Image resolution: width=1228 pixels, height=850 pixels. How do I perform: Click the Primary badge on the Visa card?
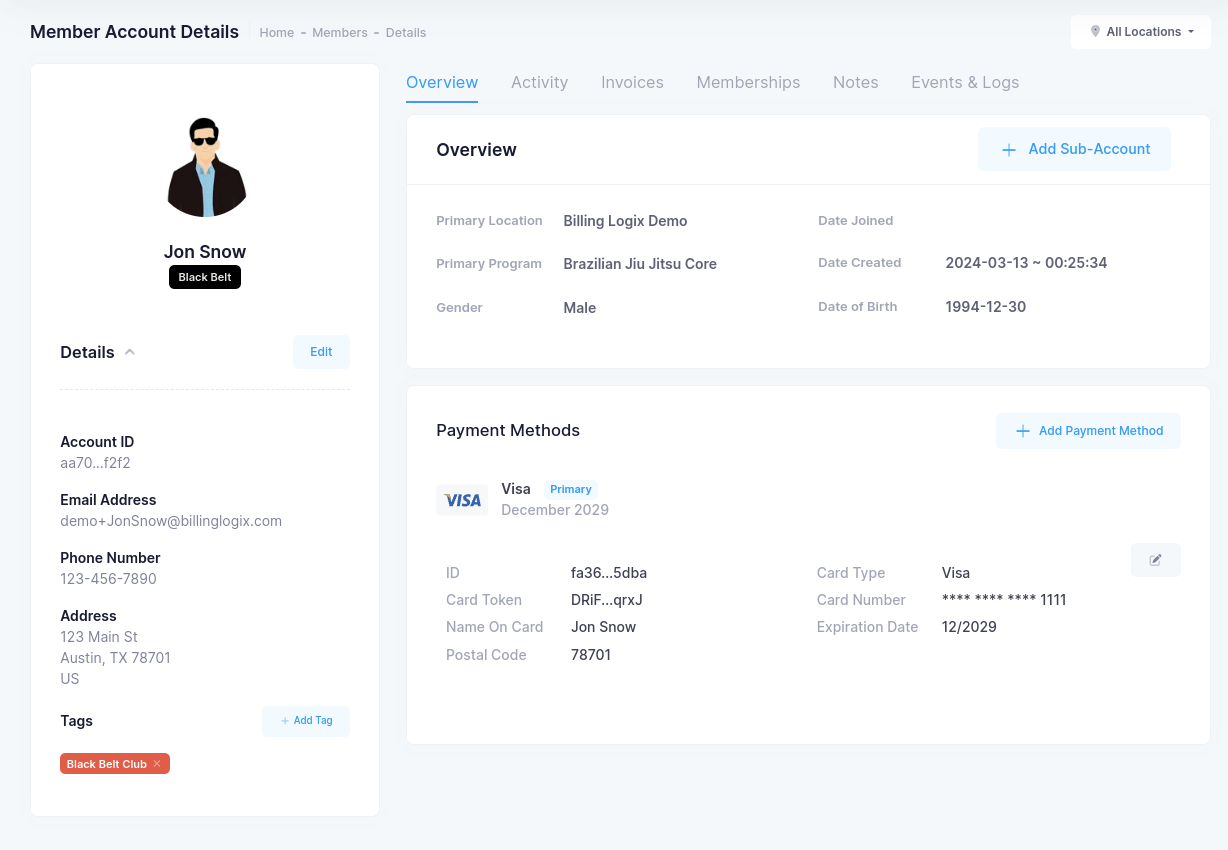pos(570,489)
